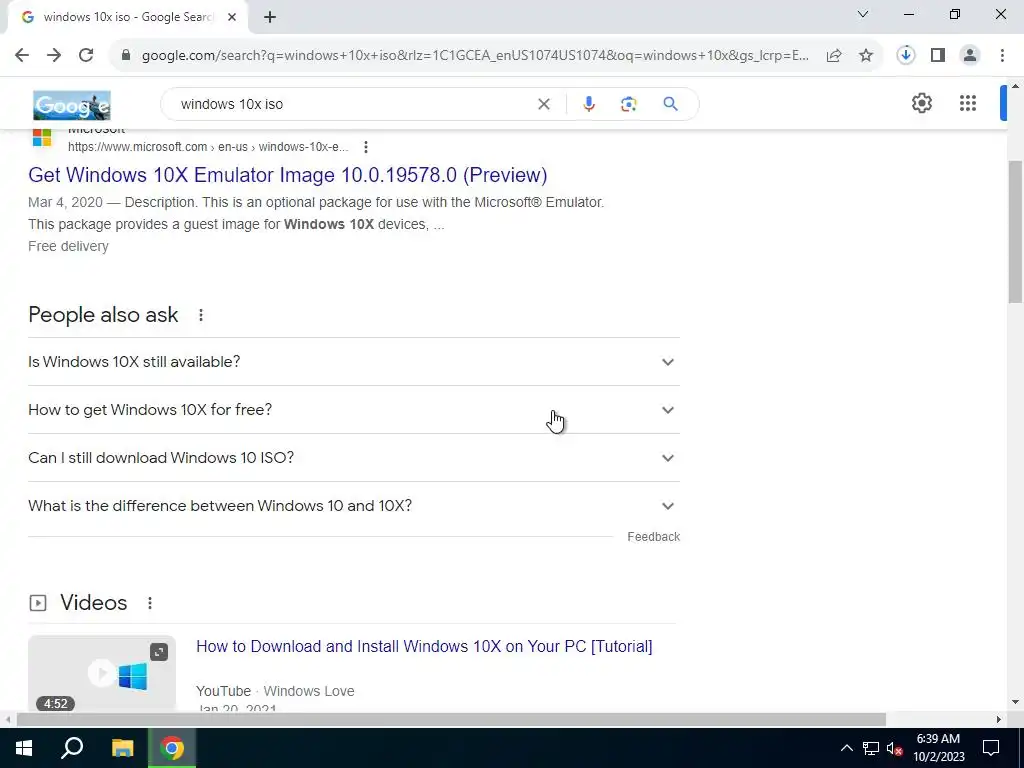
Task: Clear the search box text
Action: pyautogui.click(x=543, y=104)
